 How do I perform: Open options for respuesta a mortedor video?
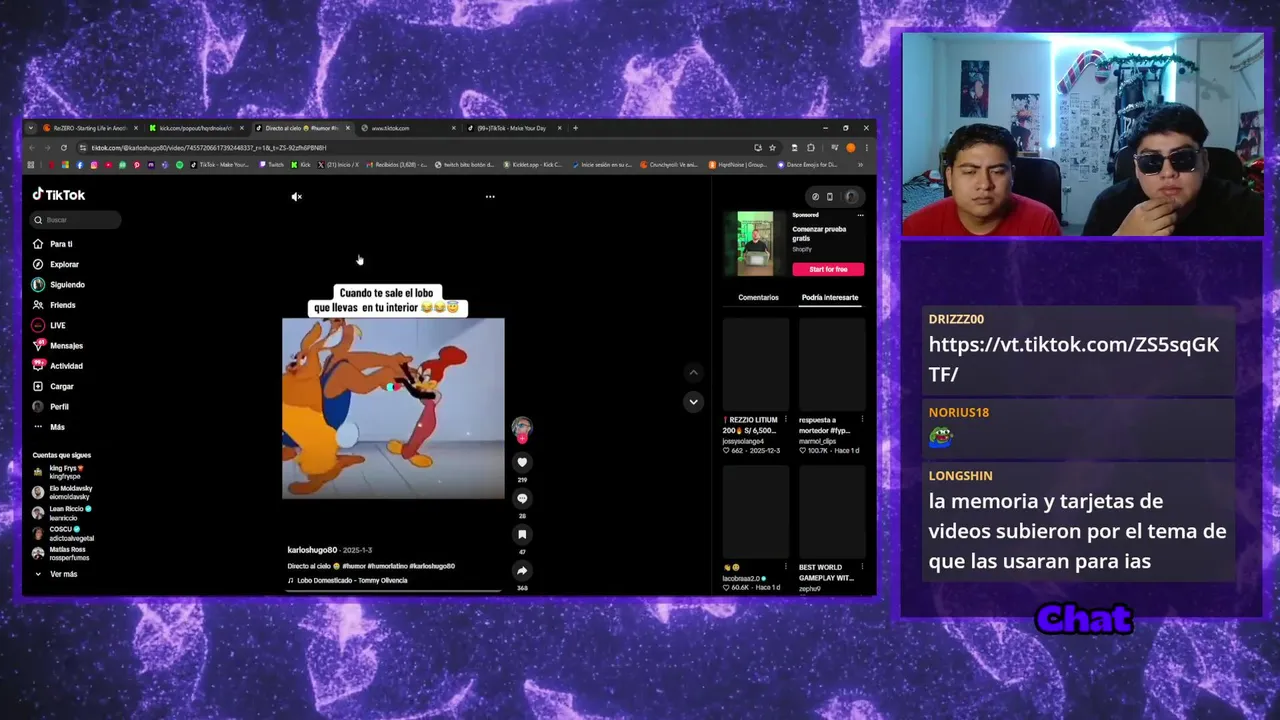(x=861, y=420)
